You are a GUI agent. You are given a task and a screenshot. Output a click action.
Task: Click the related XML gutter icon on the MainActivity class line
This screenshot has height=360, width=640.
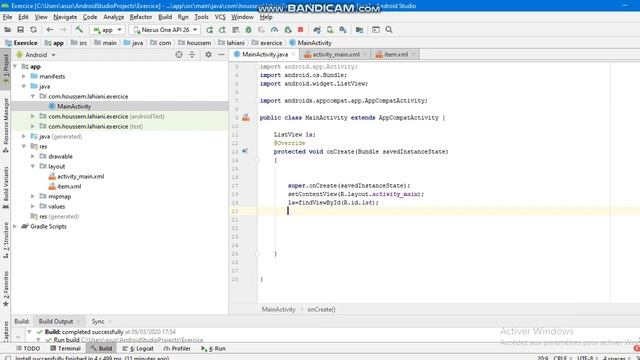point(246,118)
